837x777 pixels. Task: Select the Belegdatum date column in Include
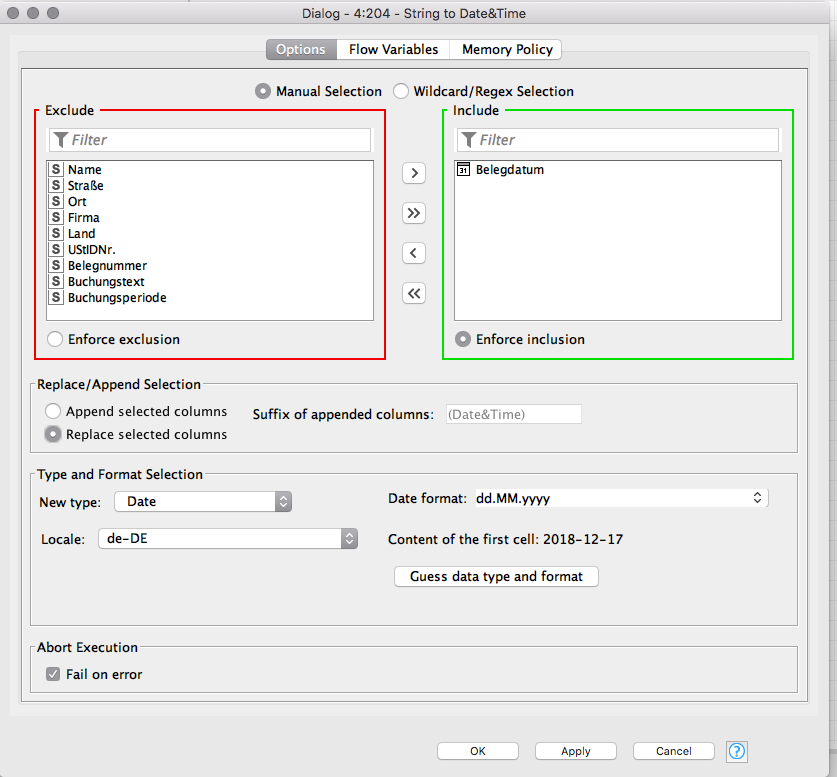[x=509, y=170]
